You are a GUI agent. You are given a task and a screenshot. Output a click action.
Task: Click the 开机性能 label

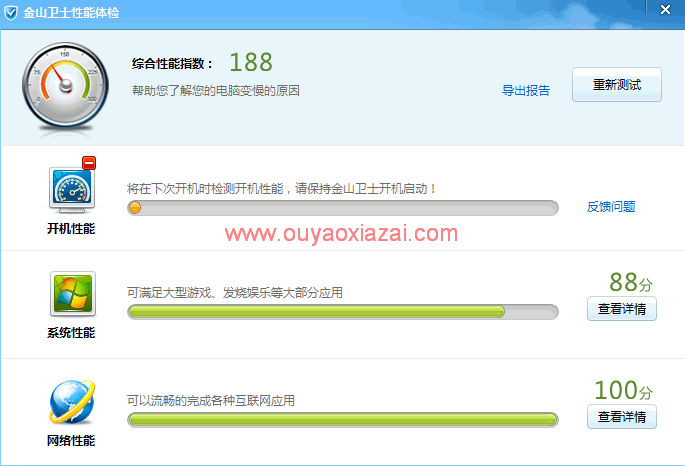(71, 228)
